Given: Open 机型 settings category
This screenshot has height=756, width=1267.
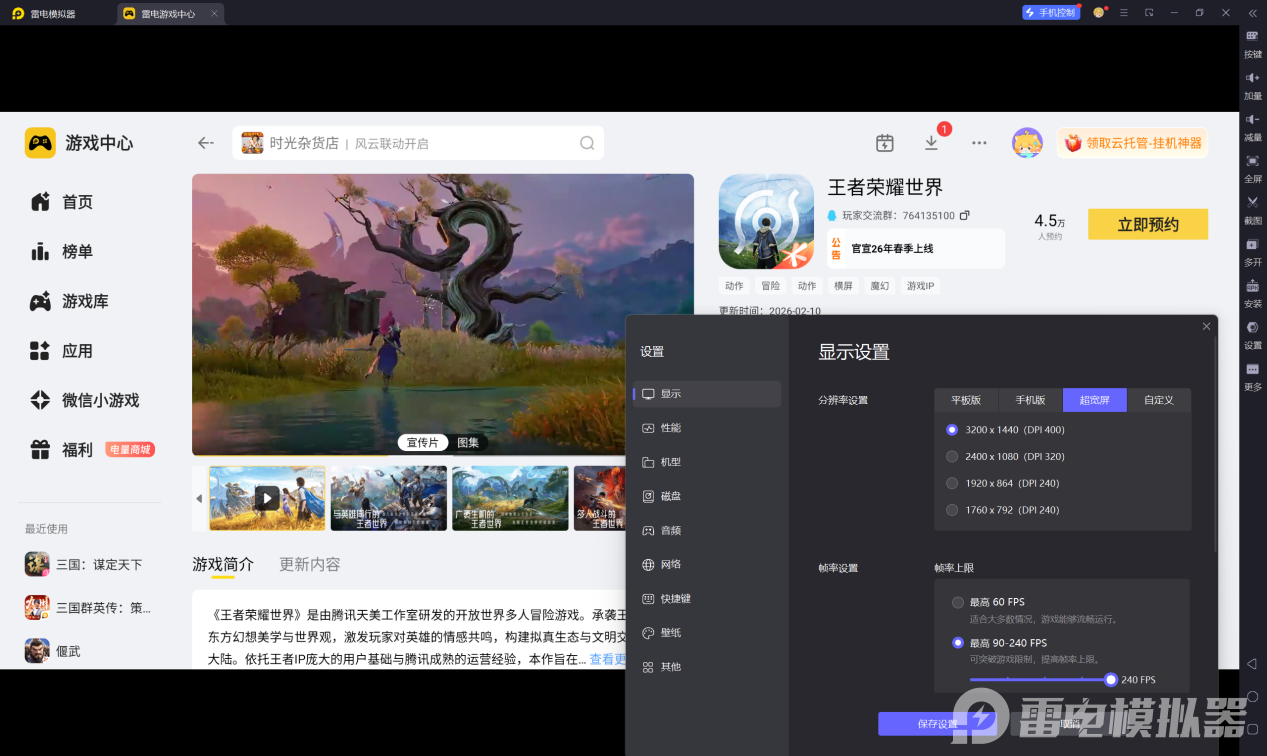Looking at the screenshot, I should pos(707,462).
